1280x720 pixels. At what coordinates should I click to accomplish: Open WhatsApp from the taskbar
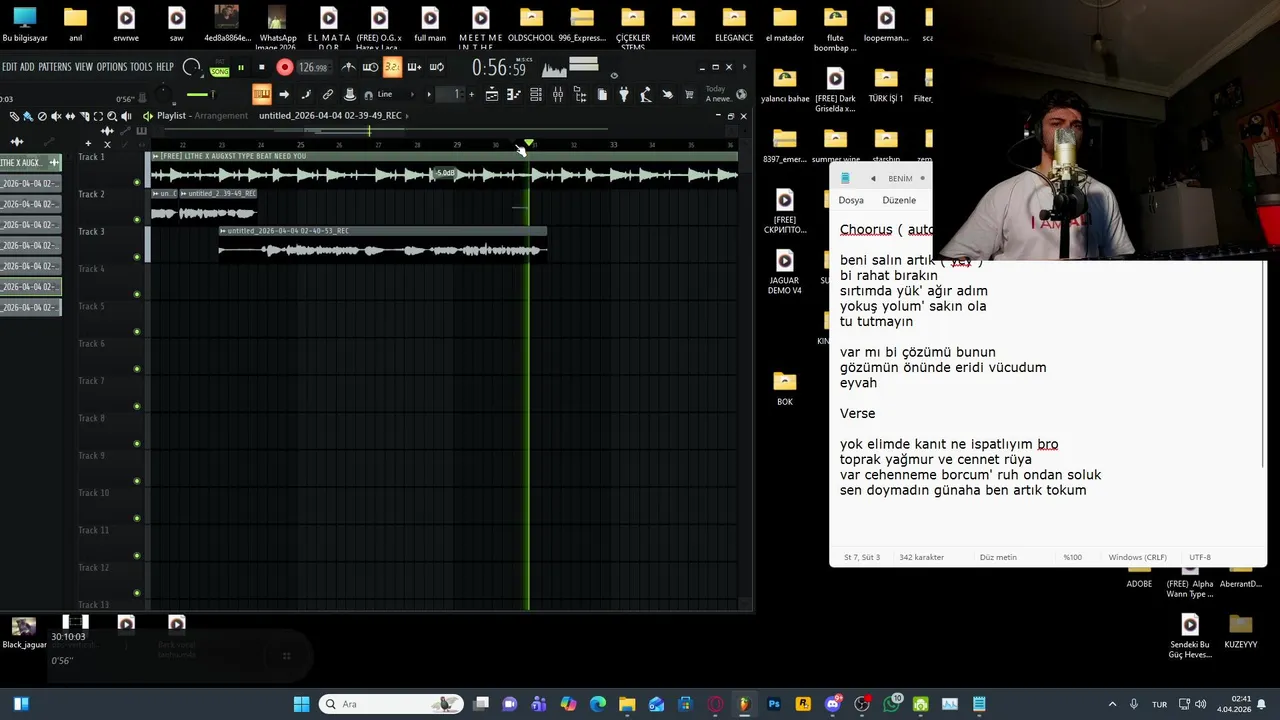coord(891,704)
